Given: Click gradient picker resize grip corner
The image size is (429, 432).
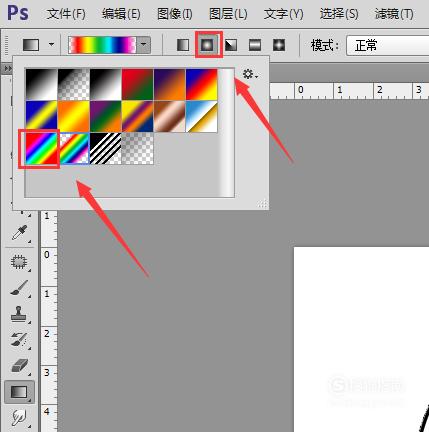Looking at the screenshot, I should pyautogui.click(x=263, y=204).
